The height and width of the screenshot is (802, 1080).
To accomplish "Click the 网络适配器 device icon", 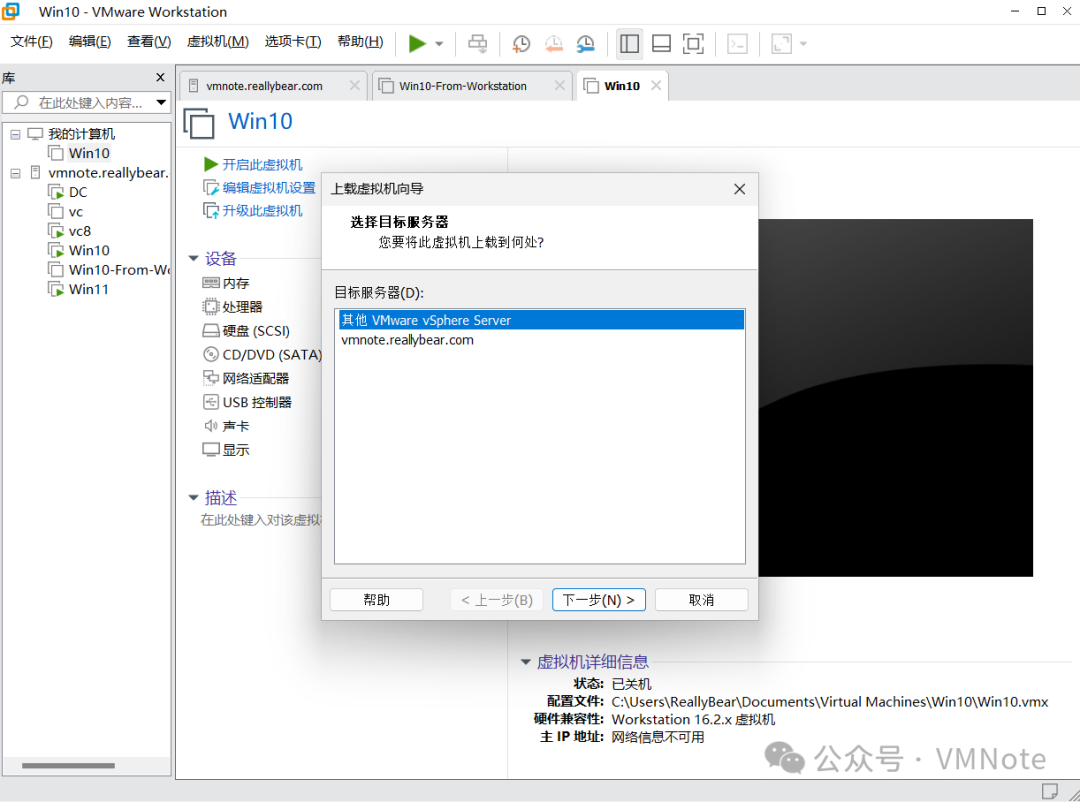I will 211,378.
